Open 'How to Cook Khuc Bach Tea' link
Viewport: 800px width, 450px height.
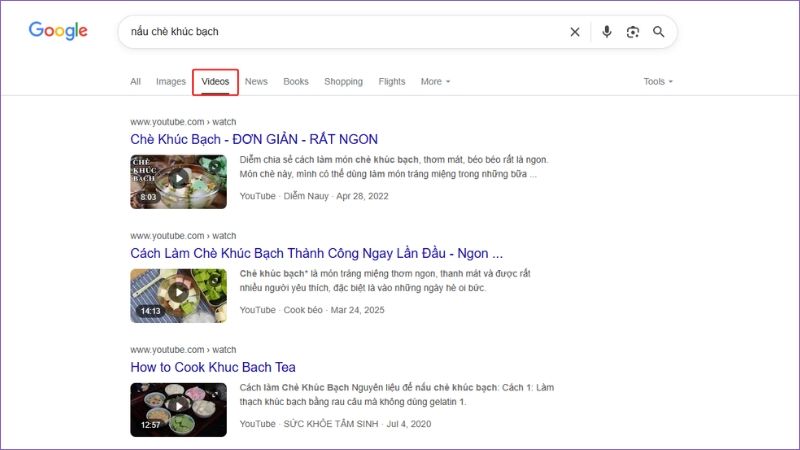(213, 367)
